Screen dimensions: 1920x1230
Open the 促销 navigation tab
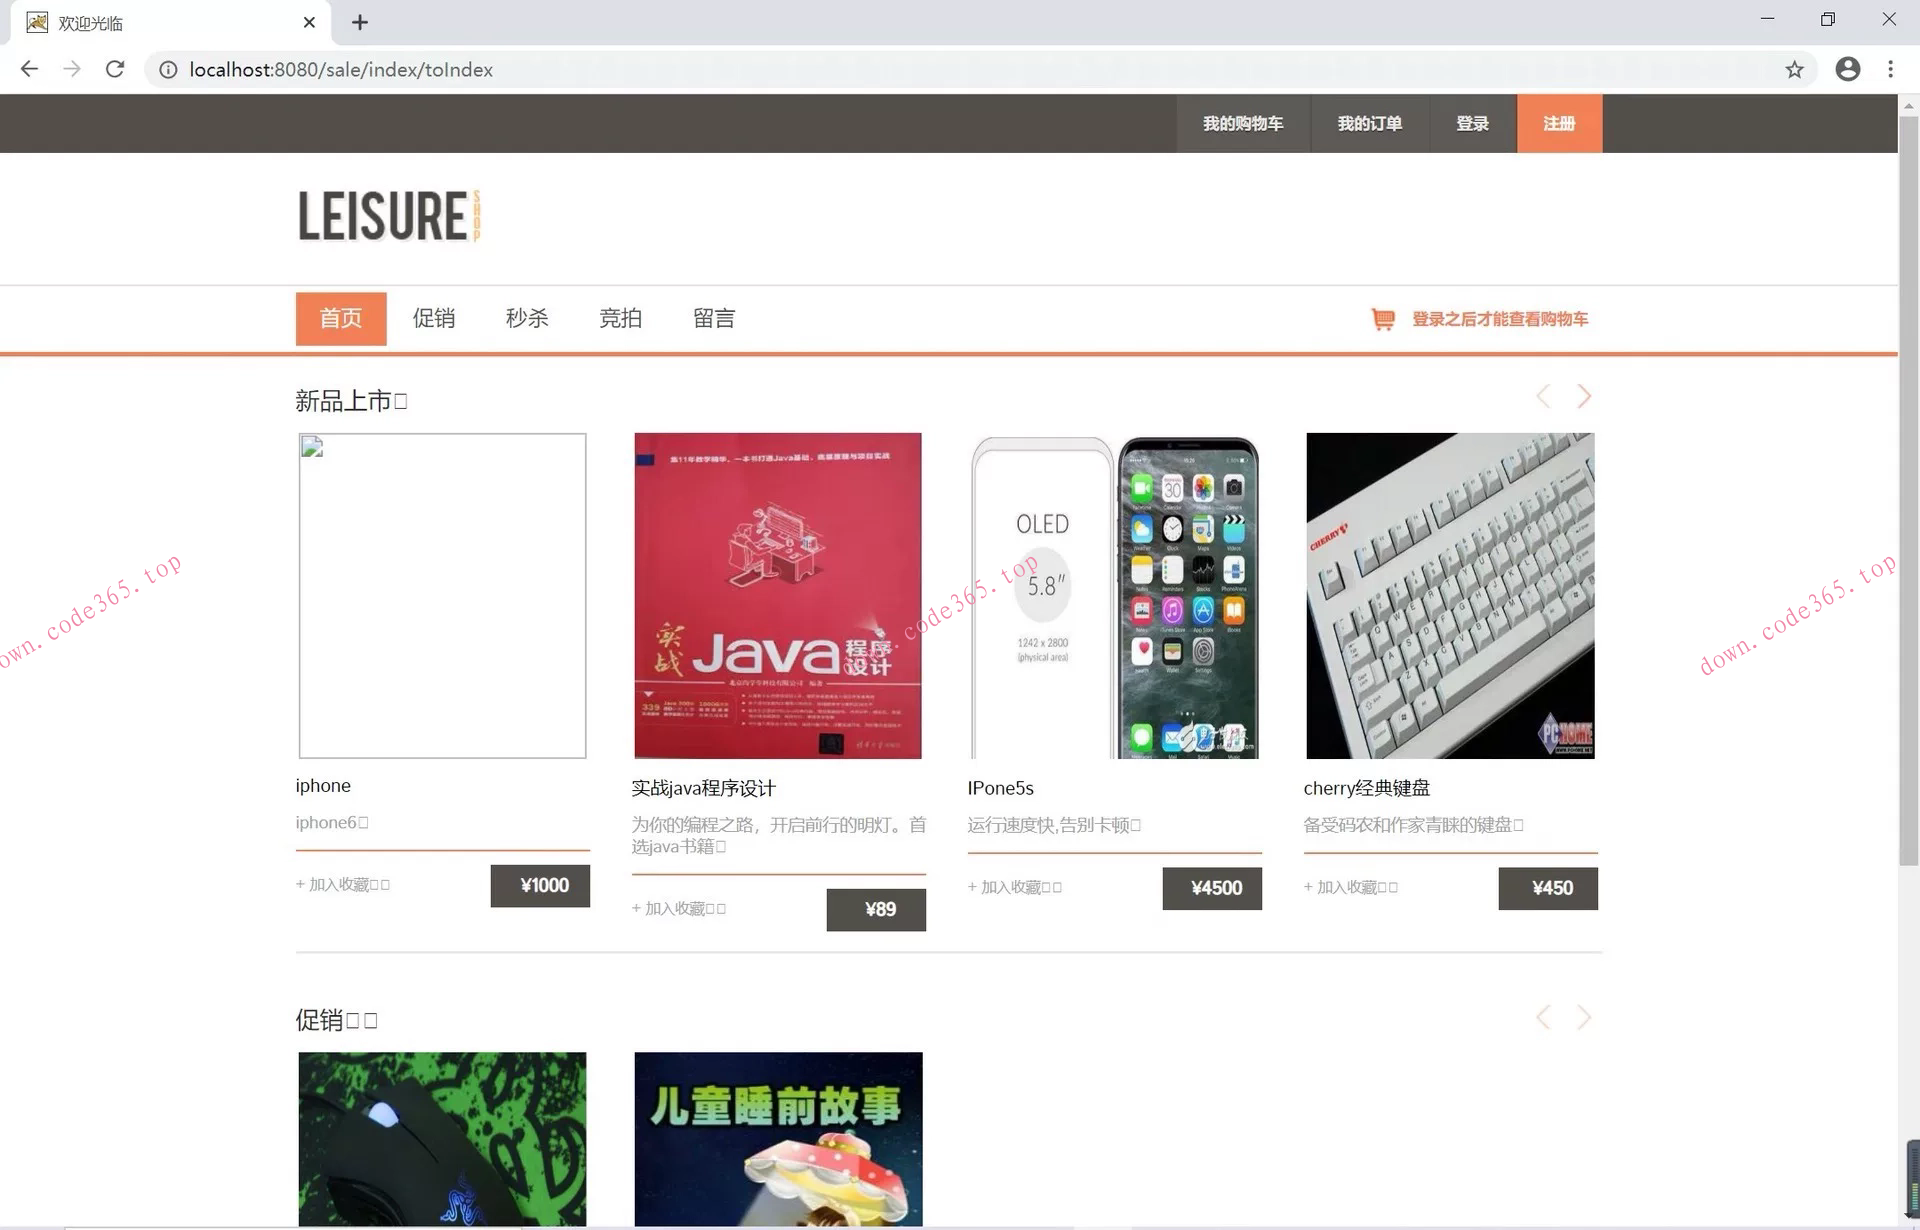pyautogui.click(x=433, y=318)
